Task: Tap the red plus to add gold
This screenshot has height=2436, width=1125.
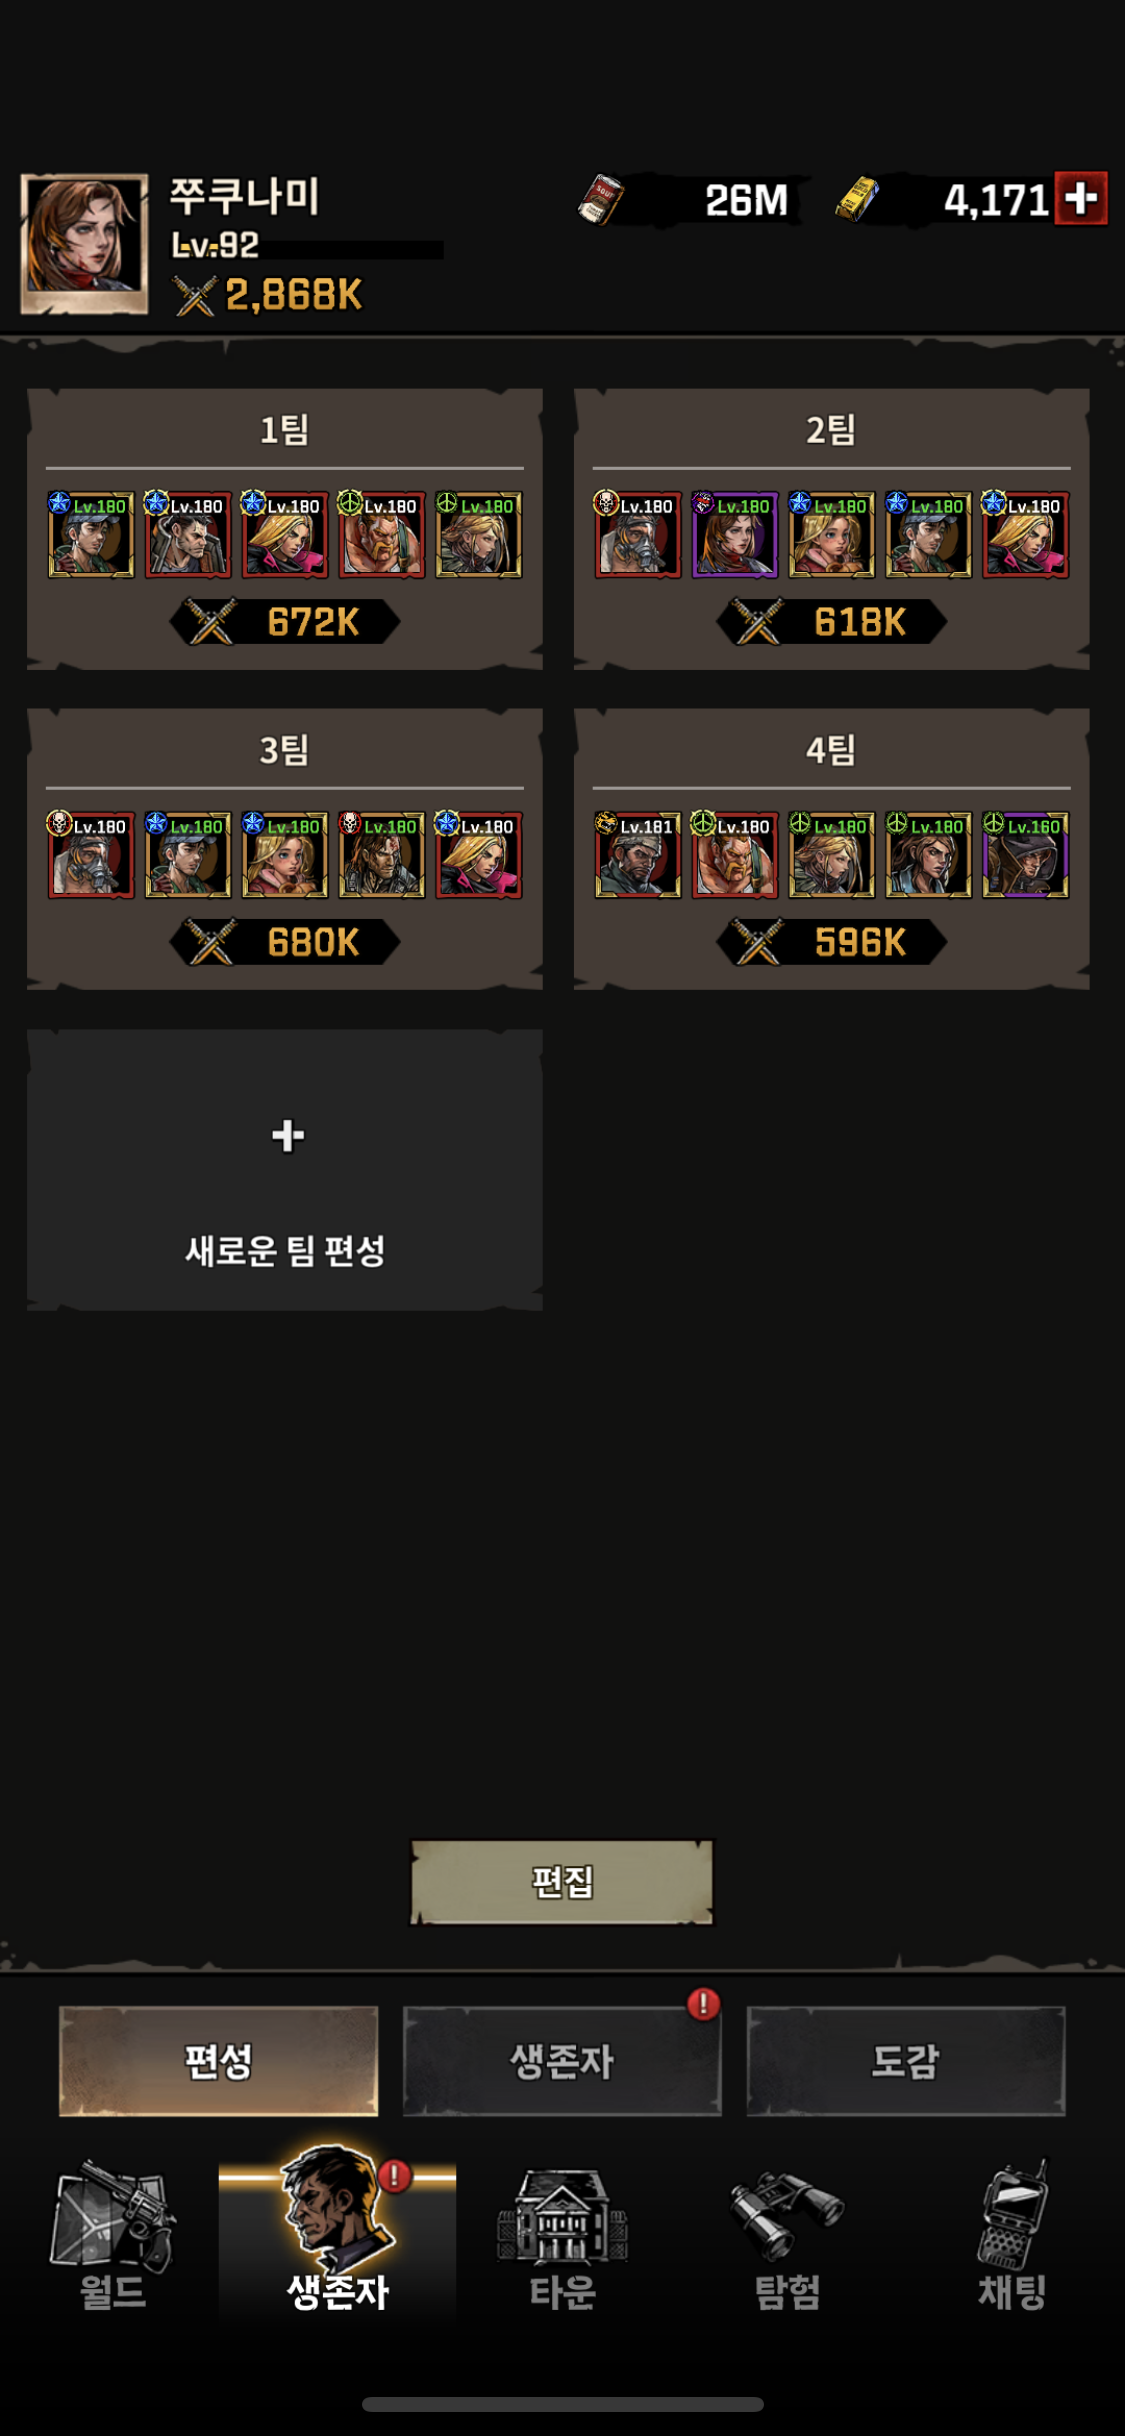Action: pos(1081,198)
